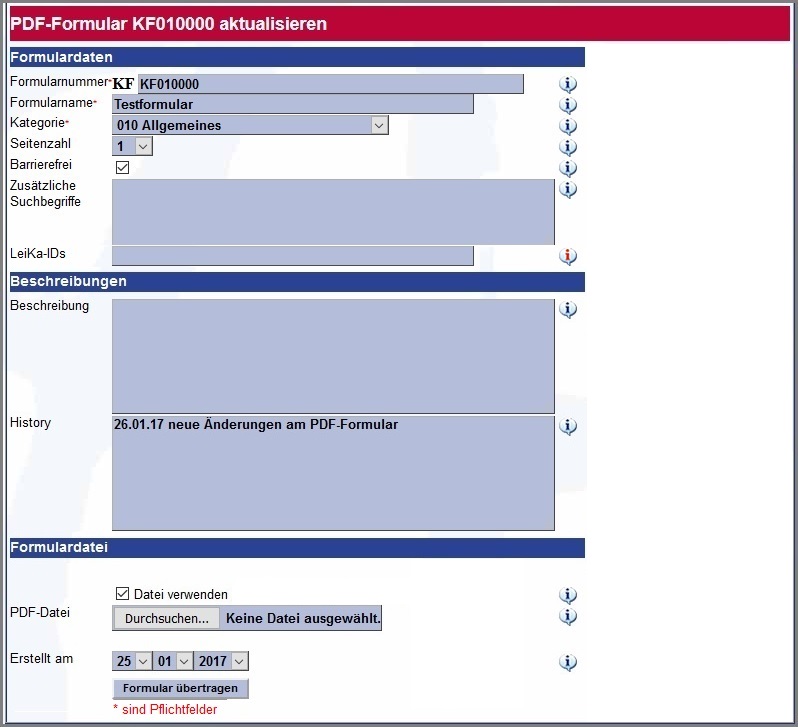Click 'Keine Datei ausgewählt.' file text
The height and width of the screenshot is (727, 798).
[303, 618]
